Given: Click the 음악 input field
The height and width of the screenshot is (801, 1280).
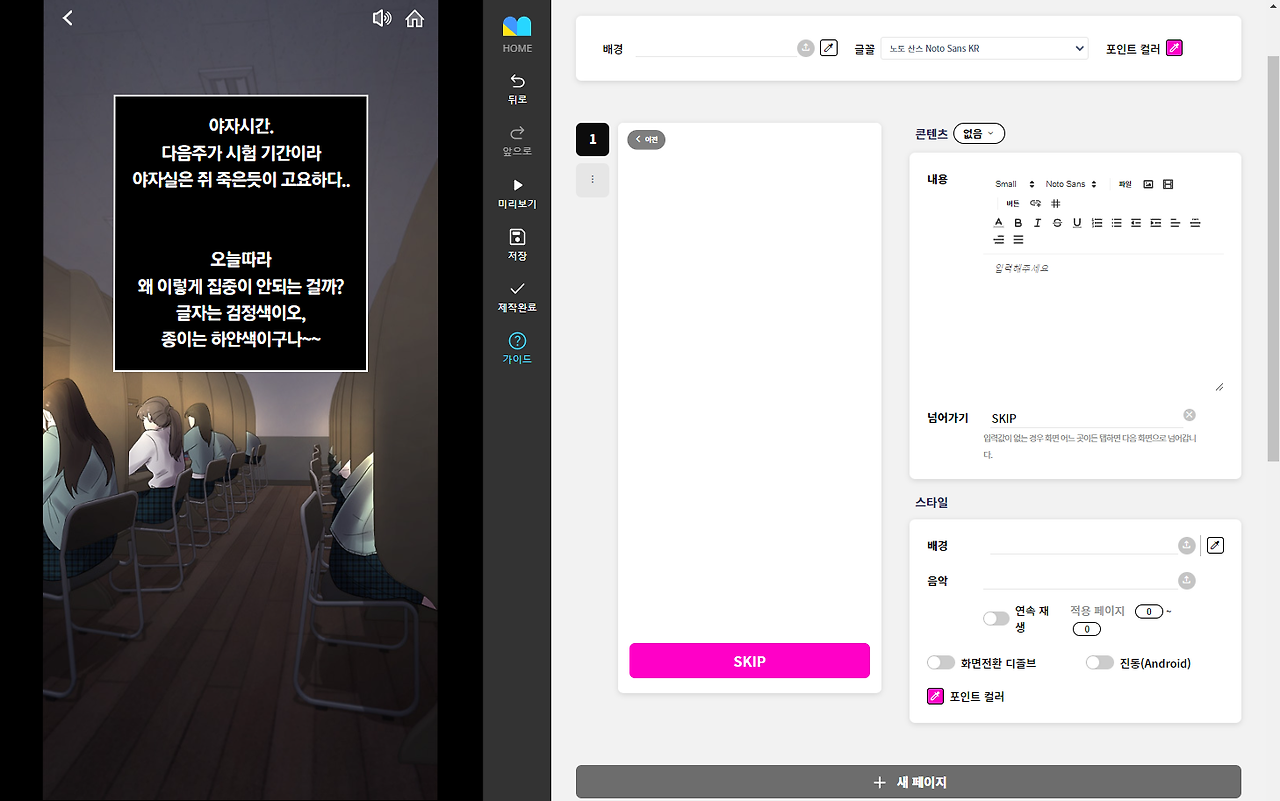Looking at the screenshot, I should (1080, 580).
